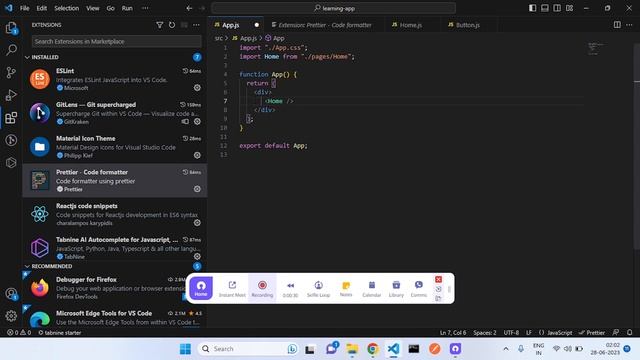
Task: Click tabnine starter in status bar
Action: [x=60, y=333]
